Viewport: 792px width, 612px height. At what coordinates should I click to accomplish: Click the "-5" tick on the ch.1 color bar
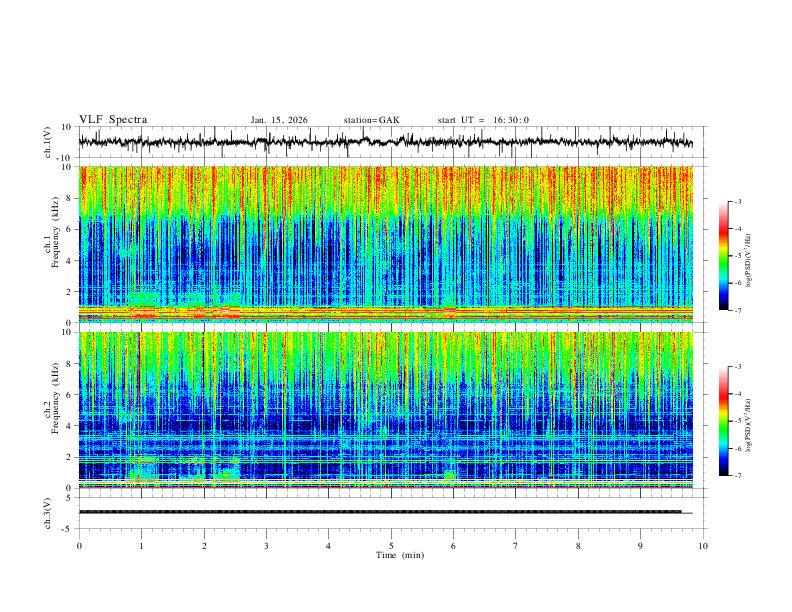pyautogui.click(x=737, y=256)
